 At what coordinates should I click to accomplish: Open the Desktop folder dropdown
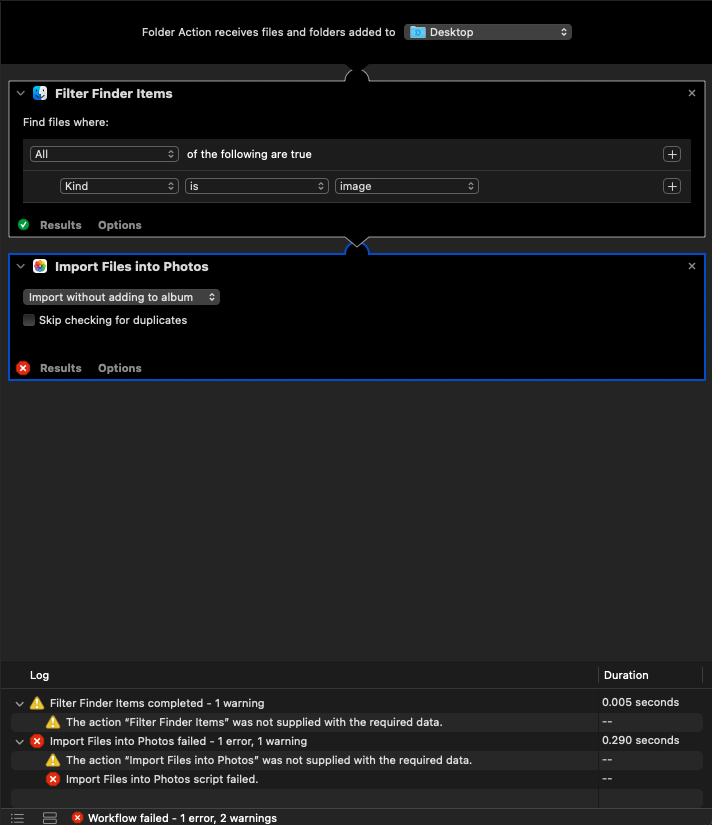coord(488,32)
